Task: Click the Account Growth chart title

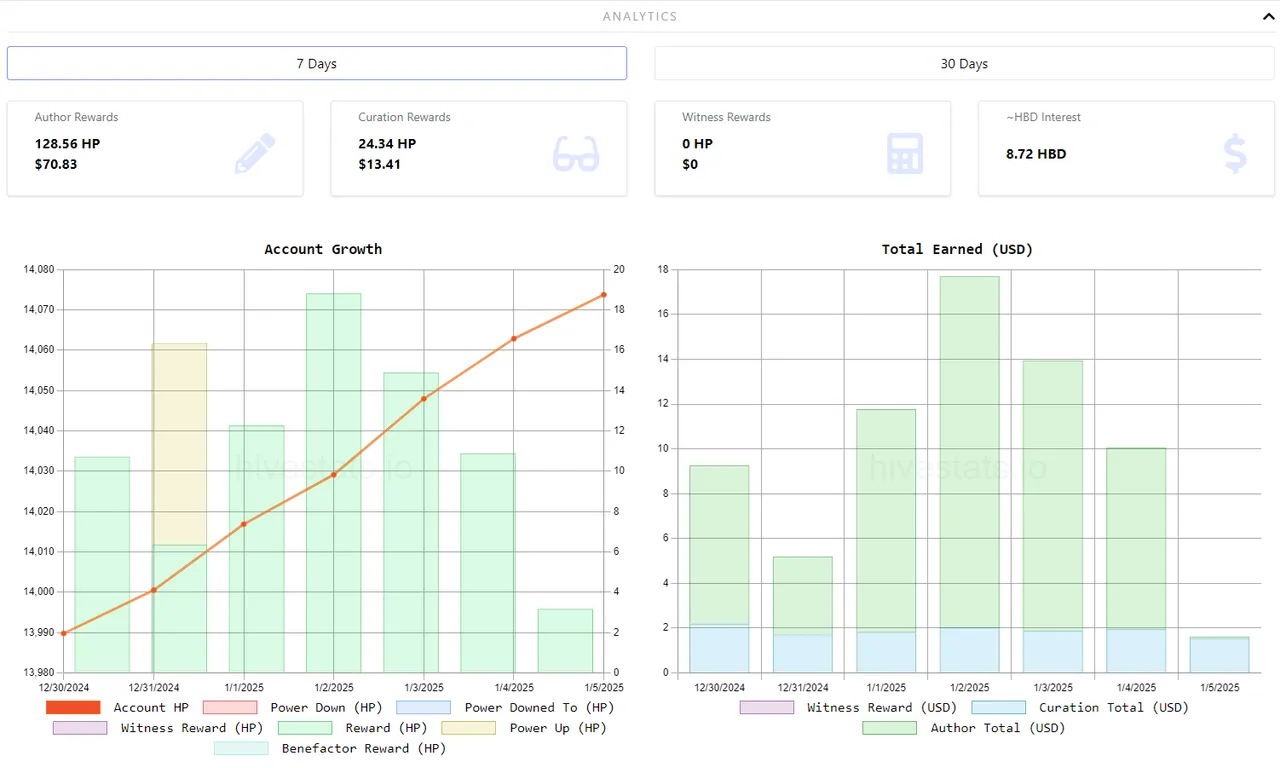Action: [x=323, y=249]
